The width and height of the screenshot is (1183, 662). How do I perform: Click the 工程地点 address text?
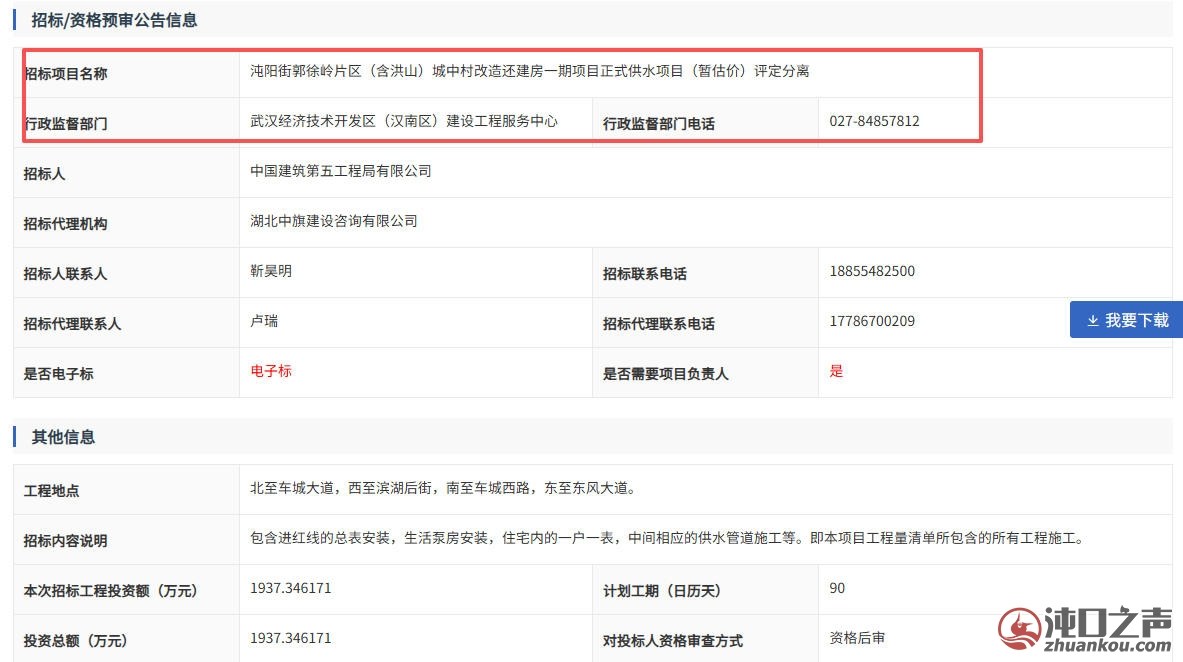coord(444,488)
